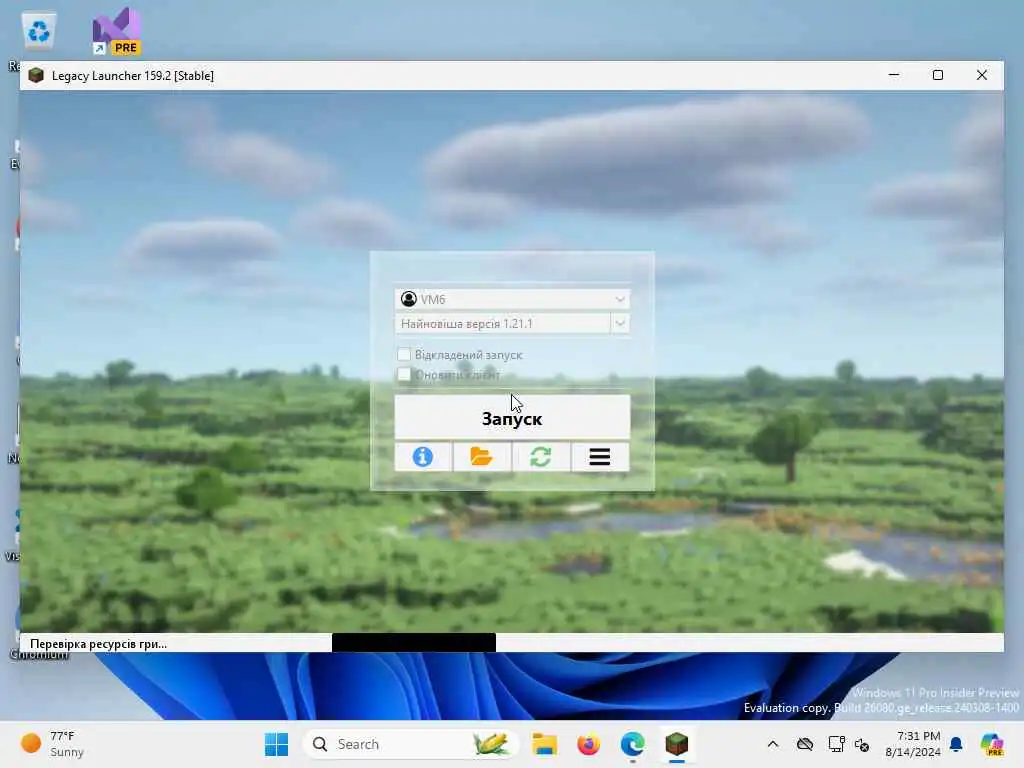Screen dimensions: 1024x768
Task: Click the Перевірка ресурсів гри status text
Action: click(99, 644)
